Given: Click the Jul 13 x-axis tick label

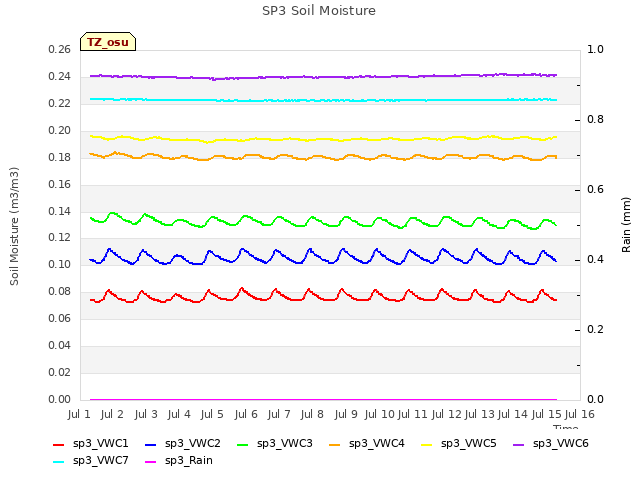Looking at the screenshot, I should point(479,414).
